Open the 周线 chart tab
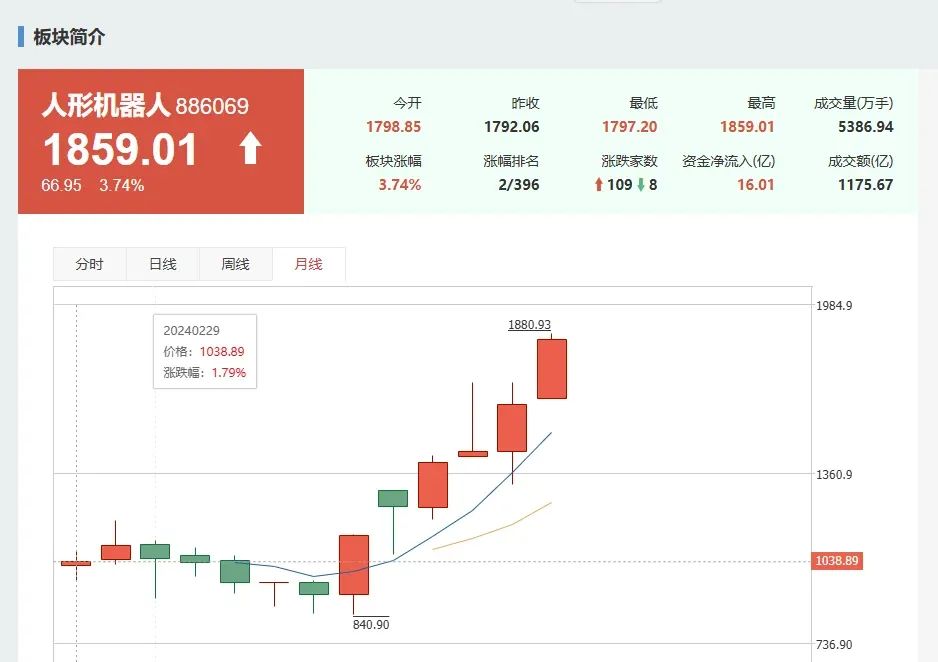This screenshot has width=938, height=662. [236, 264]
